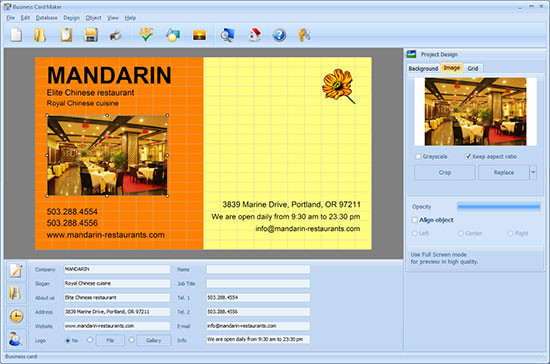The width and height of the screenshot is (550, 364).
Task: Select the 3839 Marine Drive address text
Action: 291,204
